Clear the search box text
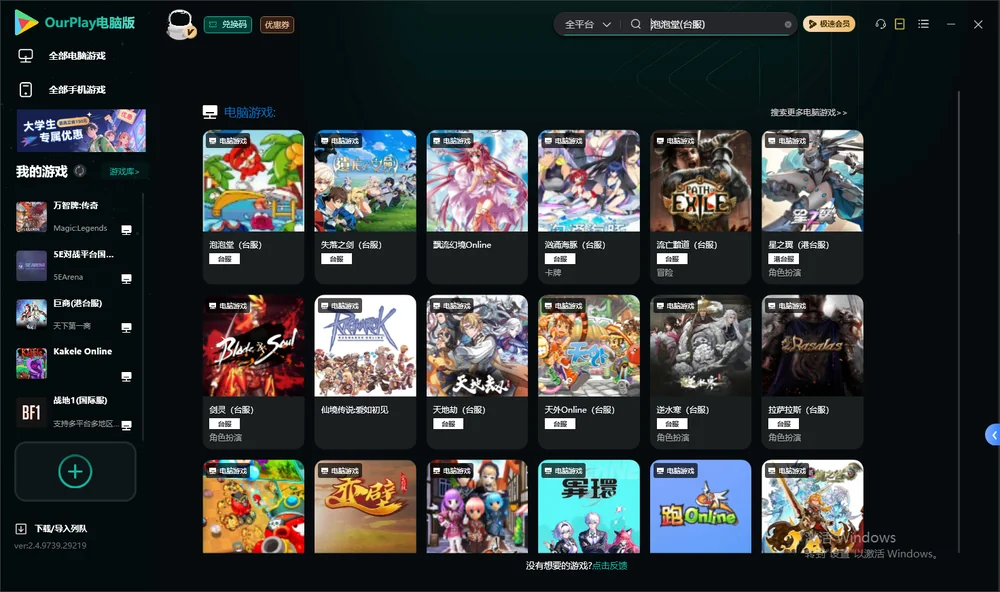 [x=788, y=25]
